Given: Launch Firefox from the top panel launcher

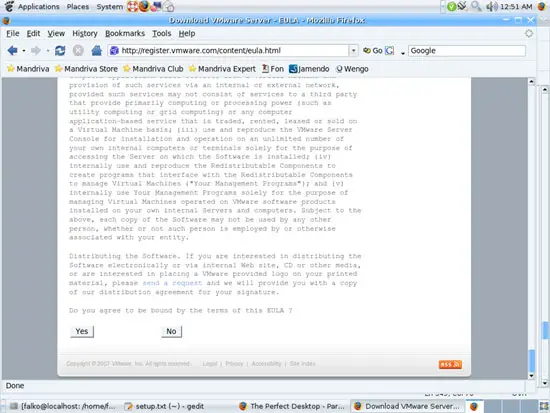Looking at the screenshot, I should pos(144,6).
